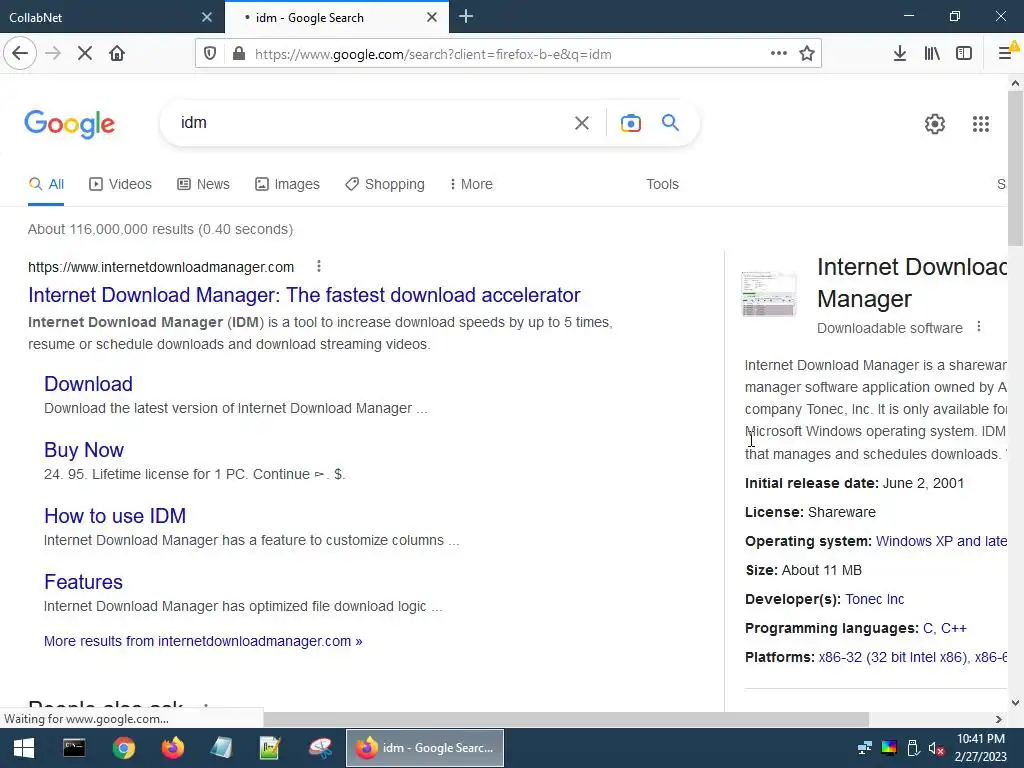Follow the Windows XP and later link
Image resolution: width=1024 pixels, height=768 pixels.
coord(941,541)
